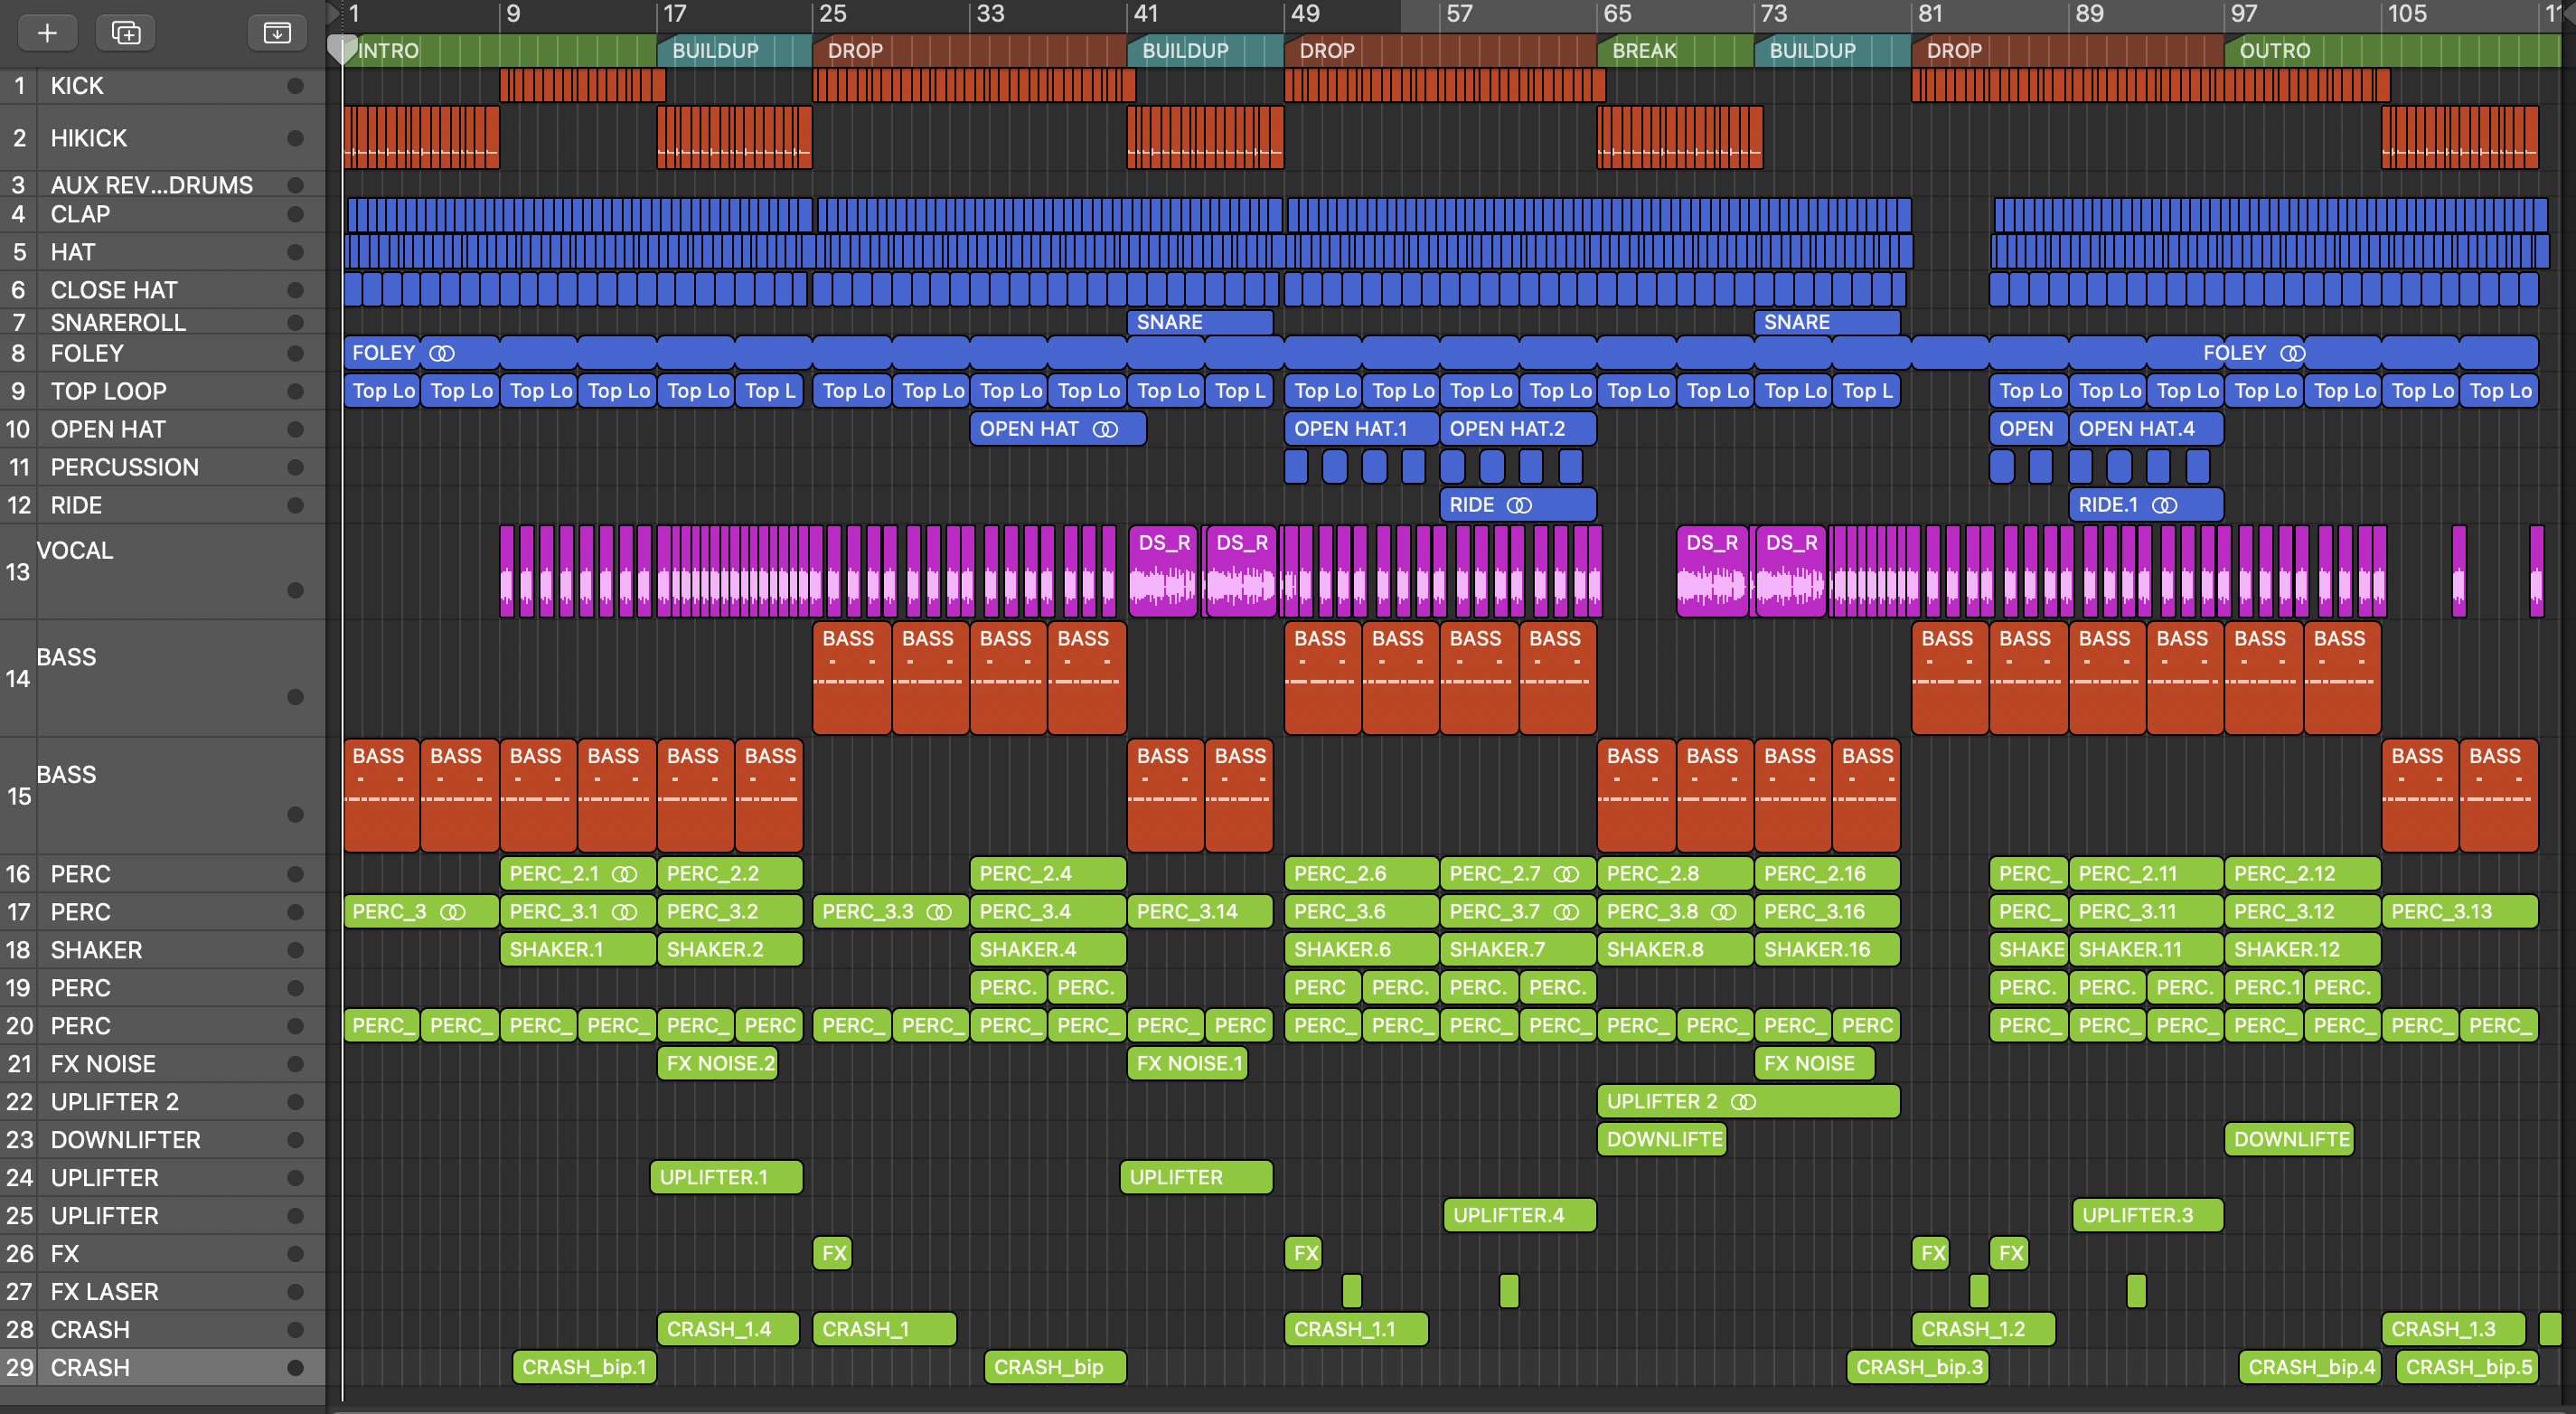Select the OPEN HAT.2 region
The image size is (2576, 1414).
(1518, 429)
